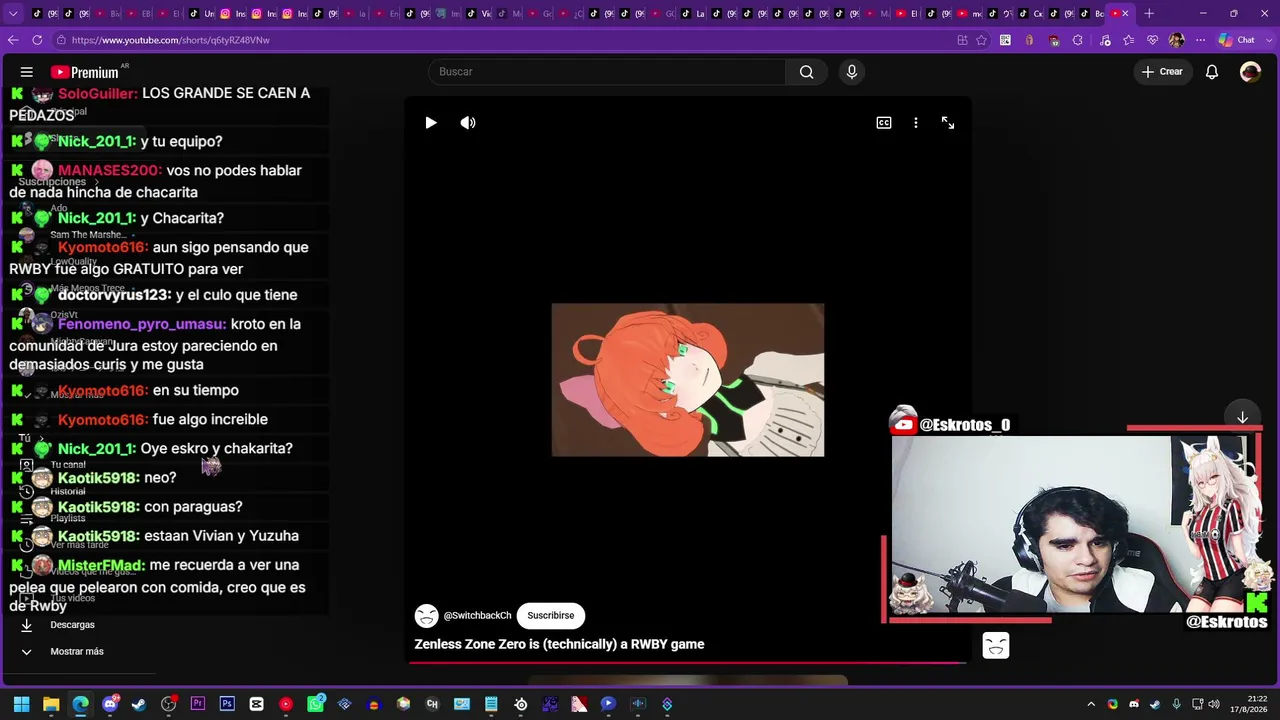Open the Windows Start menu
Screen dimensions: 1280x720
click(x=21, y=704)
